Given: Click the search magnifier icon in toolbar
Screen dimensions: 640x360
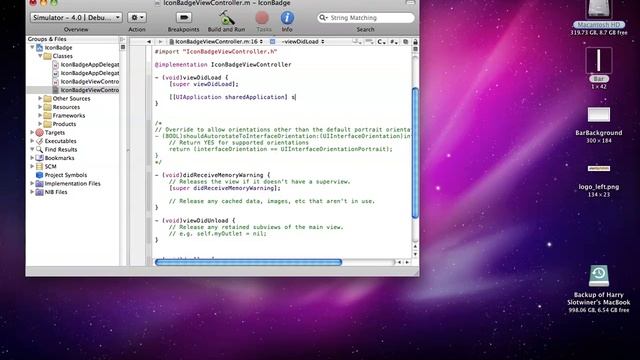Looking at the screenshot, I should 323,18.
